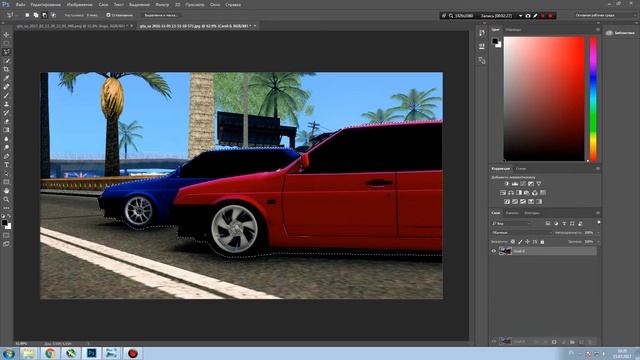Select the Gradient tool

tap(7, 130)
